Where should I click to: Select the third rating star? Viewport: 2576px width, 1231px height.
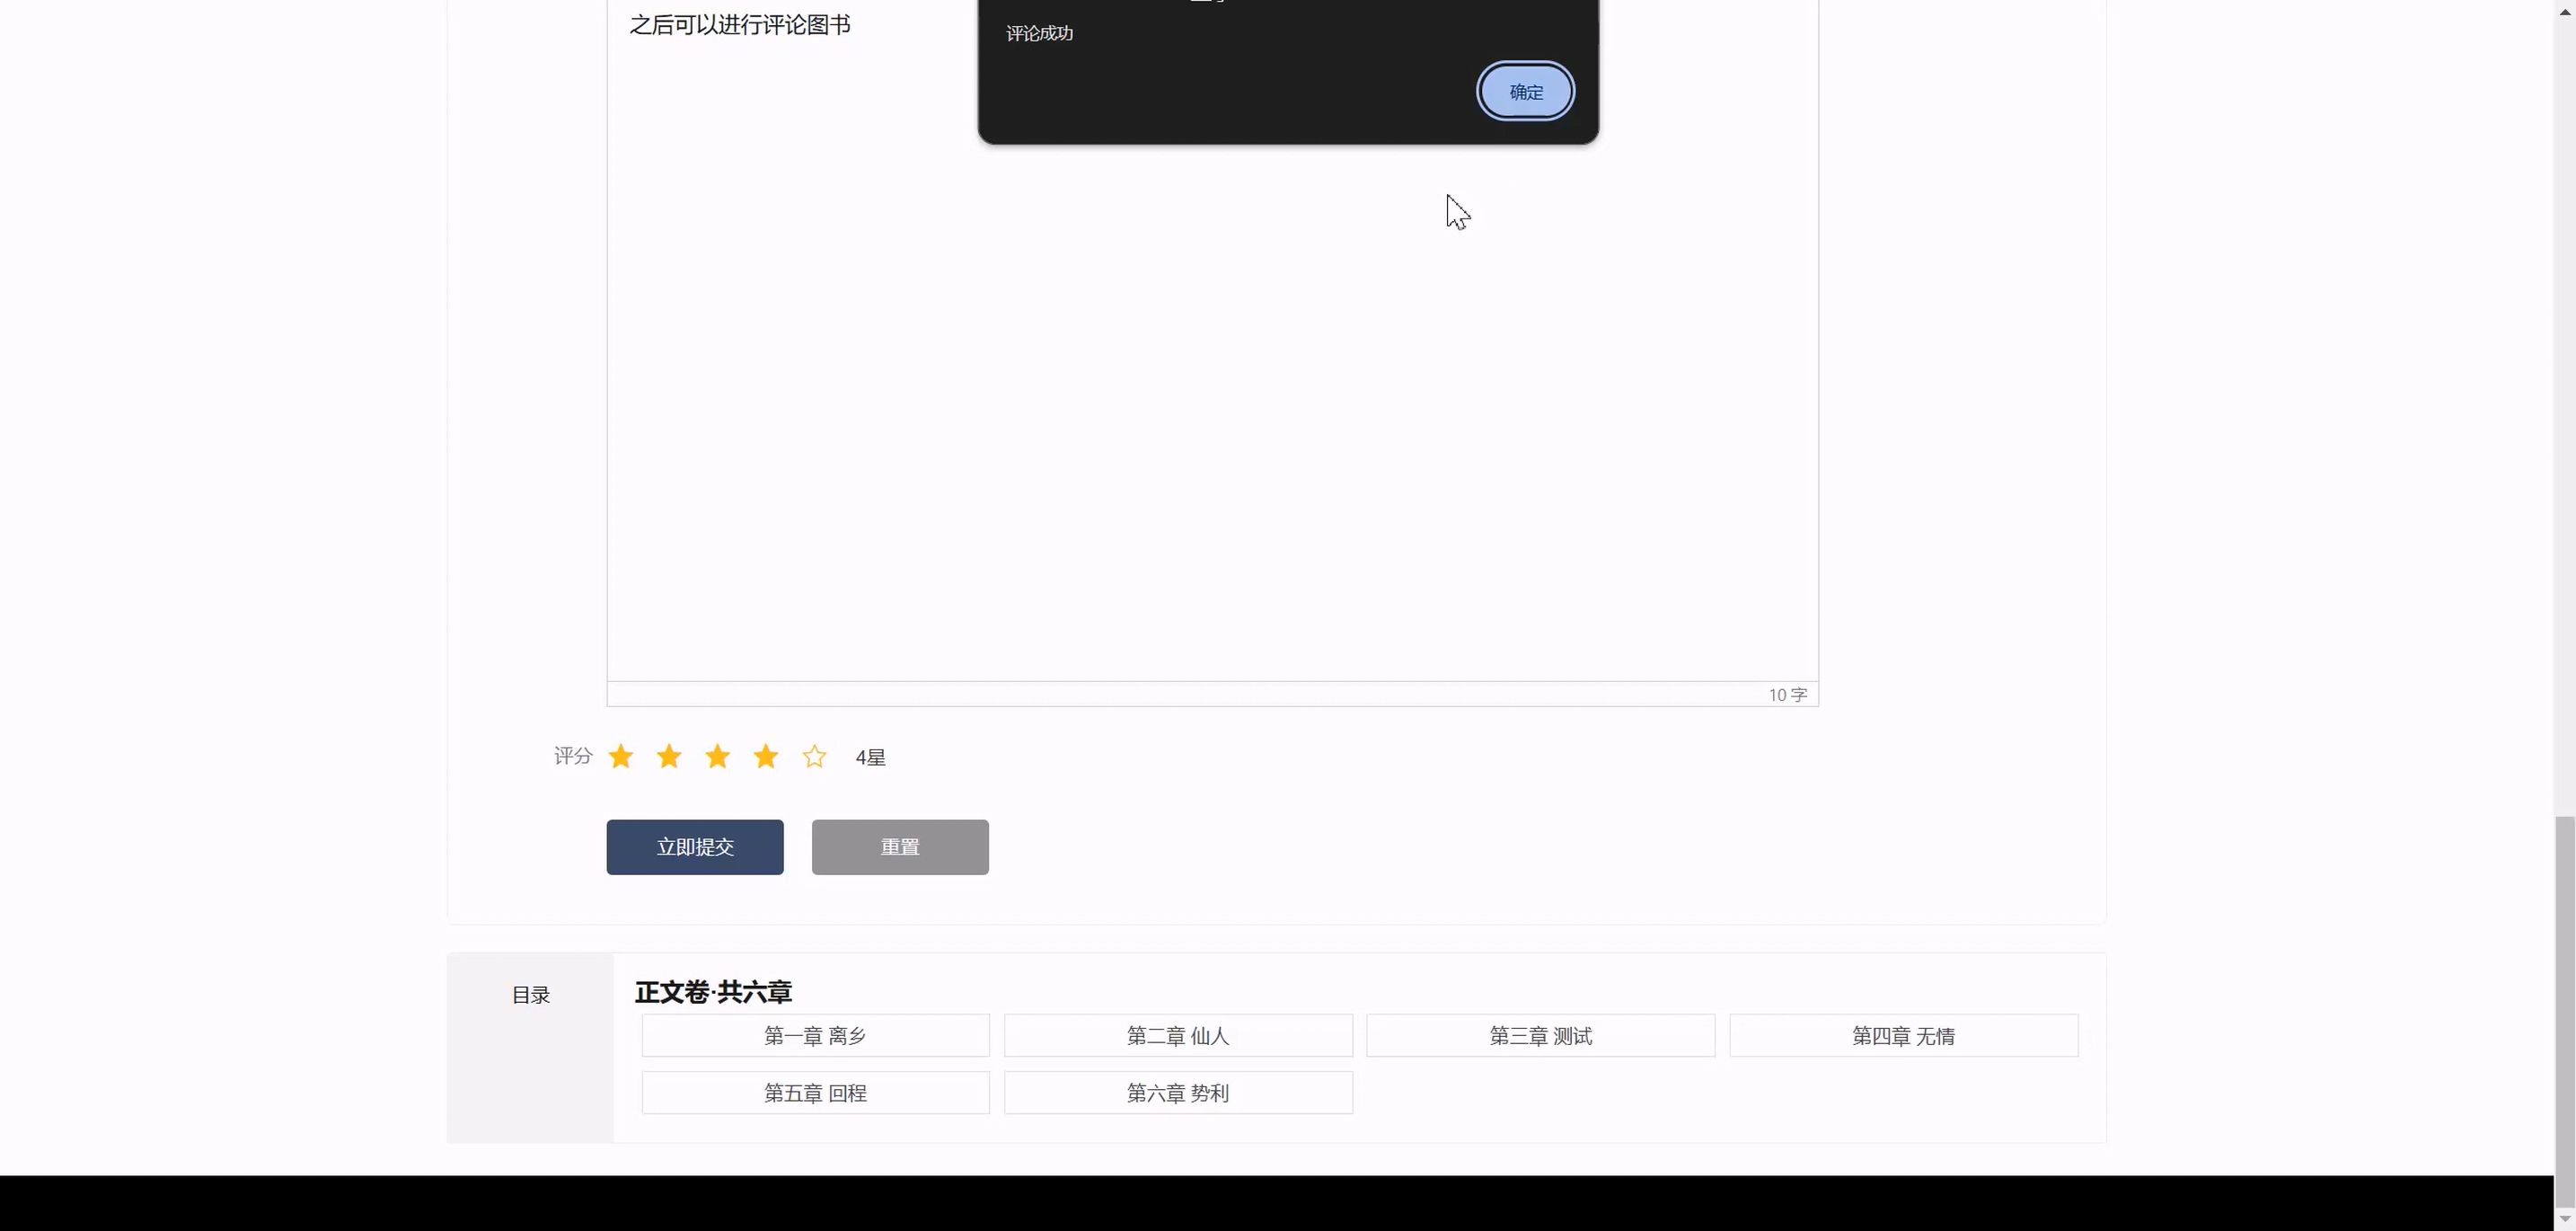click(717, 756)
